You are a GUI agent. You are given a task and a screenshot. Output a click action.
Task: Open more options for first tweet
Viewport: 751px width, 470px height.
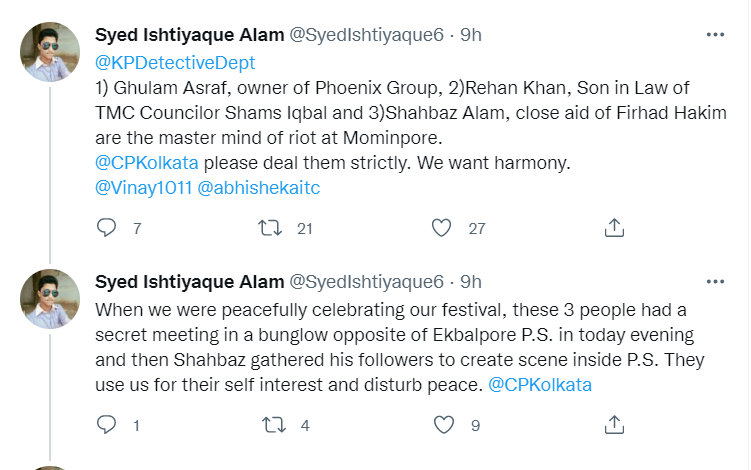click(715, 35)
